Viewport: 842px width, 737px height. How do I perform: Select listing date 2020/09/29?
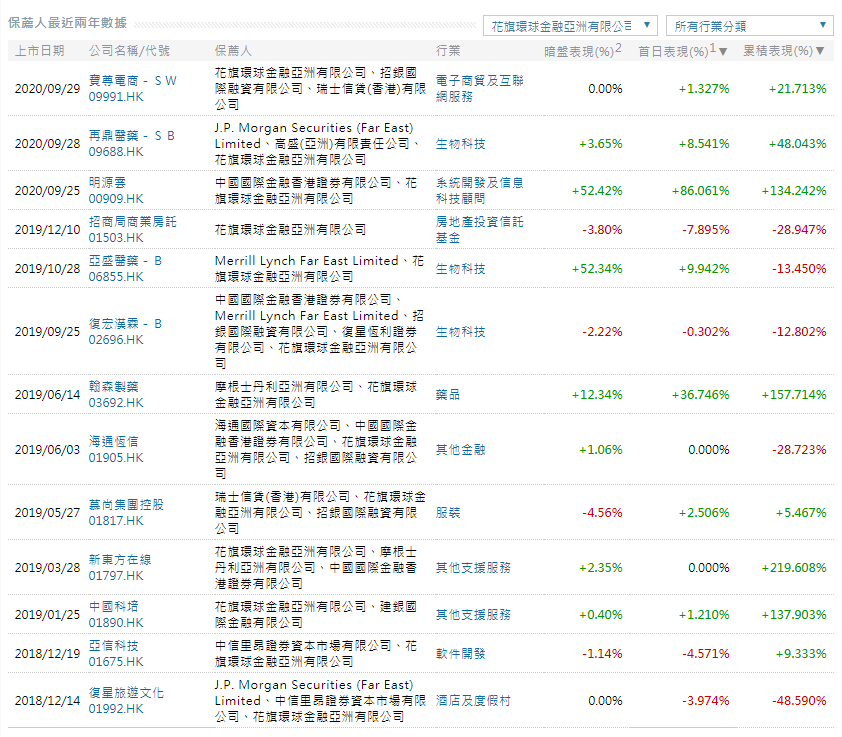pos(47,89)
